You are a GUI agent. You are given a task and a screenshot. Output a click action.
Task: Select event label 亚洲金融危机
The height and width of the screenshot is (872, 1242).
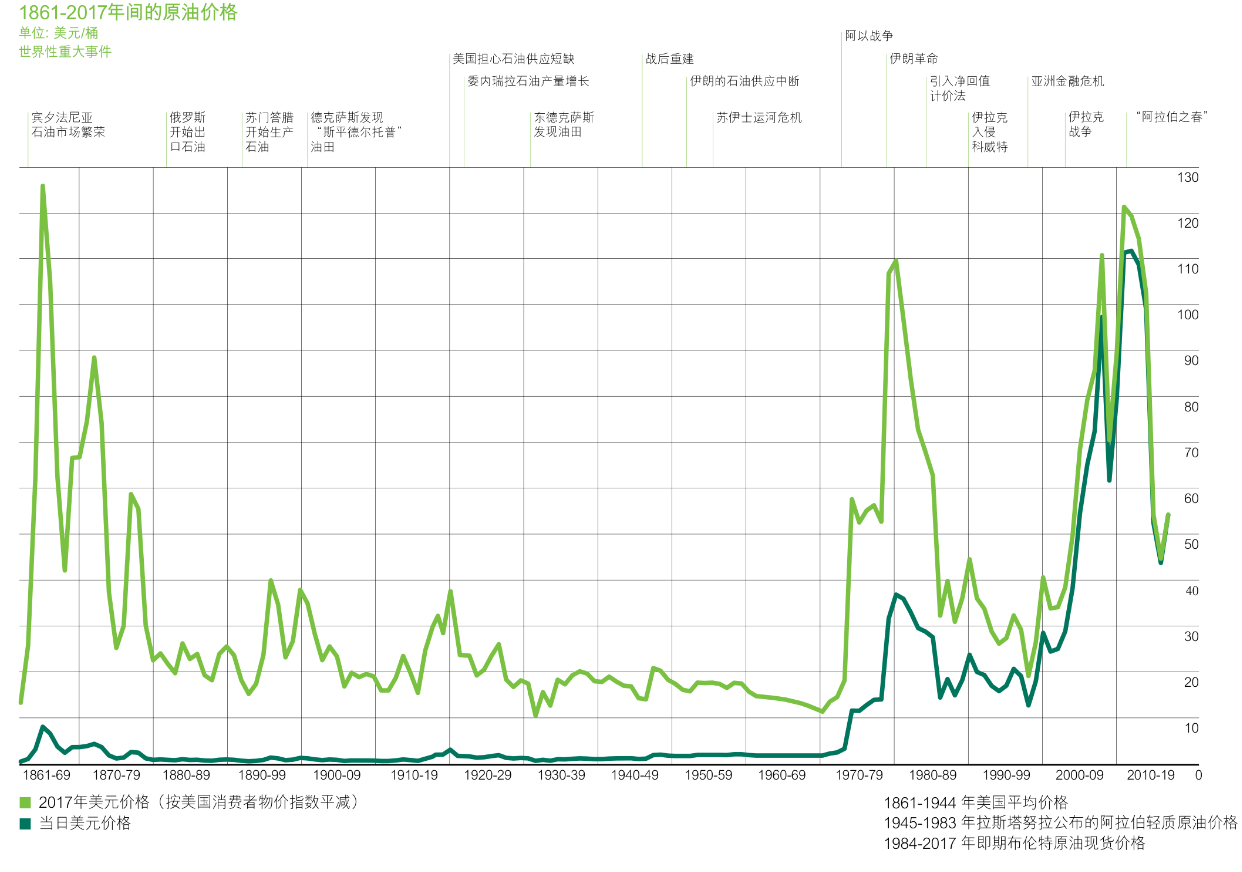pos(1067,81)
